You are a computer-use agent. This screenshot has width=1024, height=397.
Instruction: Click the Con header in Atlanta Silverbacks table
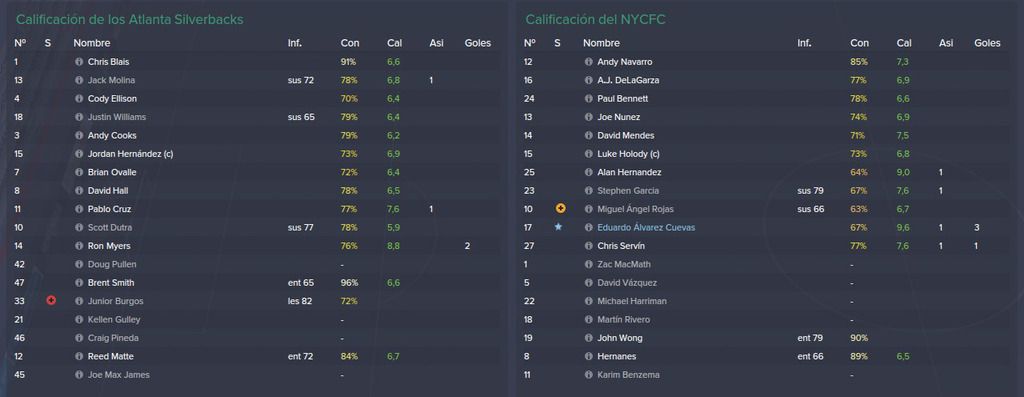[349, 43]
